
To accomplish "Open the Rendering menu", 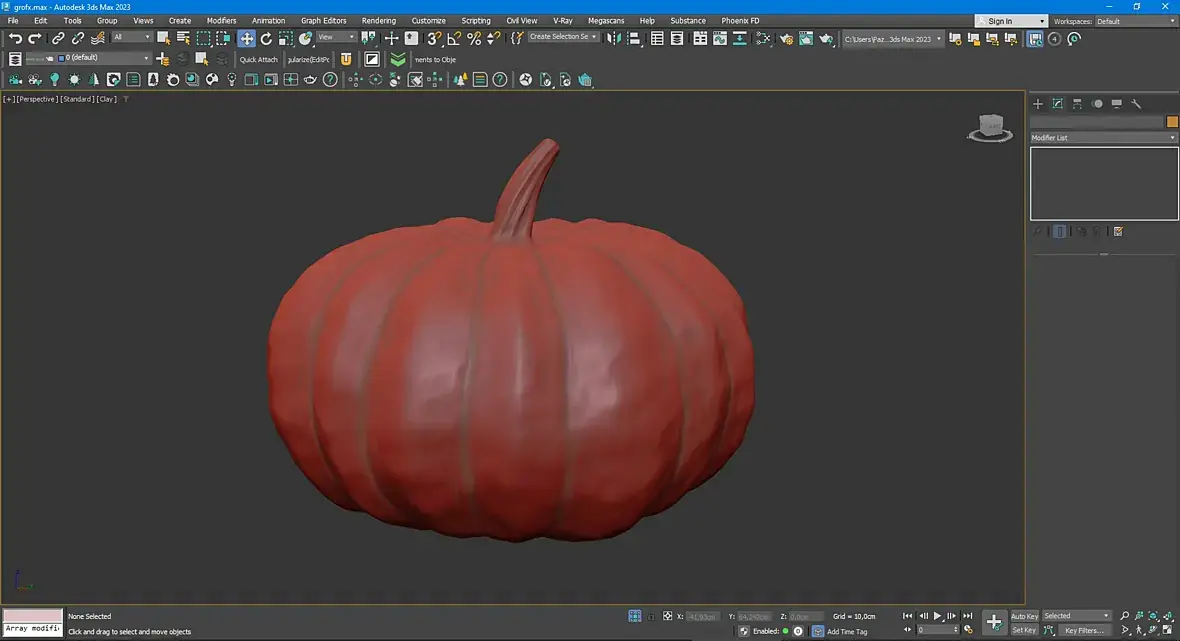I will coord(378,20).
